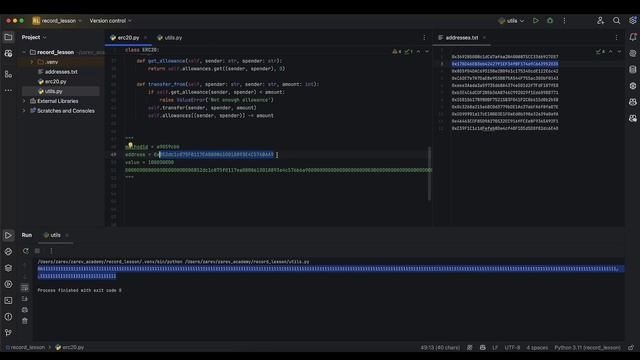
Task: Expand Scratches and Consoles node
Action: click(x=24, y=111)
